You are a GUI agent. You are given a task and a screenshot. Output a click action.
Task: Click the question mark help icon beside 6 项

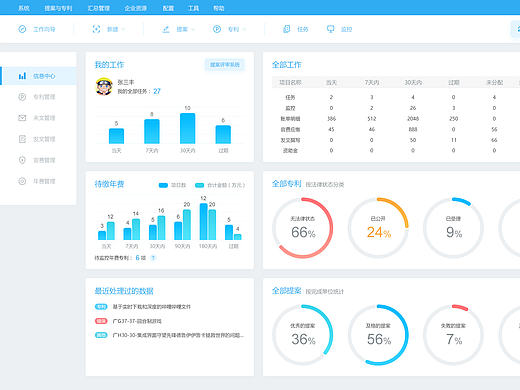[x=153, y=258]
